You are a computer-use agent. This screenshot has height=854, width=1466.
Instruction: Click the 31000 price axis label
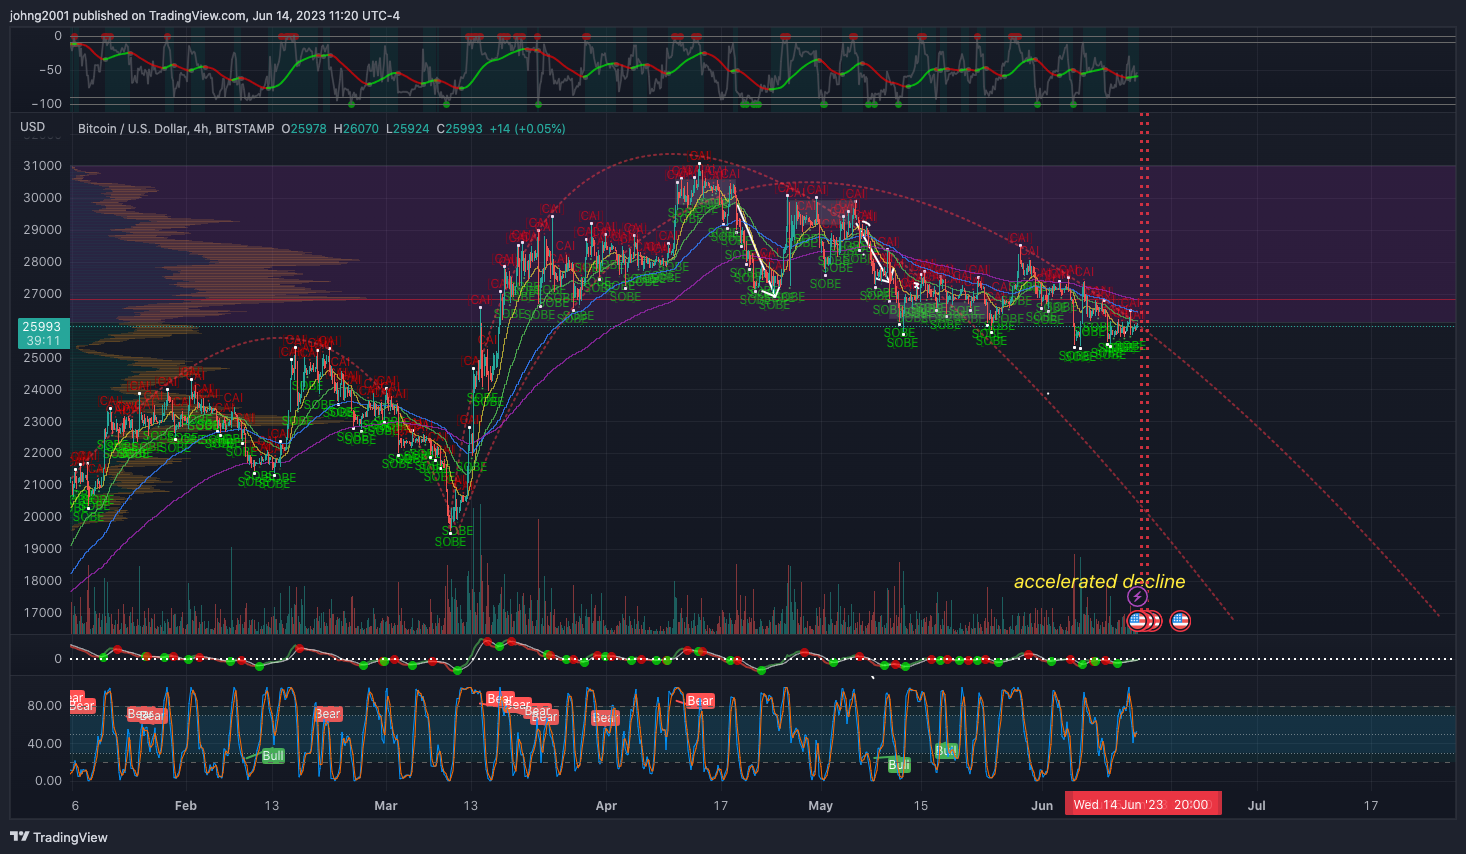pyautogui.click(x=42, y=166)
